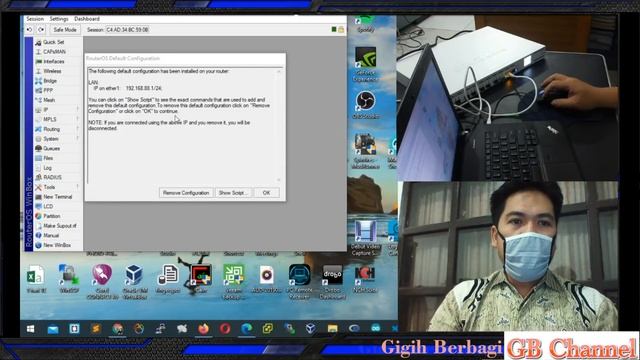Open the Bridge section
The height and width of the screenshot is (360, 640).
(x=50, y=81)
